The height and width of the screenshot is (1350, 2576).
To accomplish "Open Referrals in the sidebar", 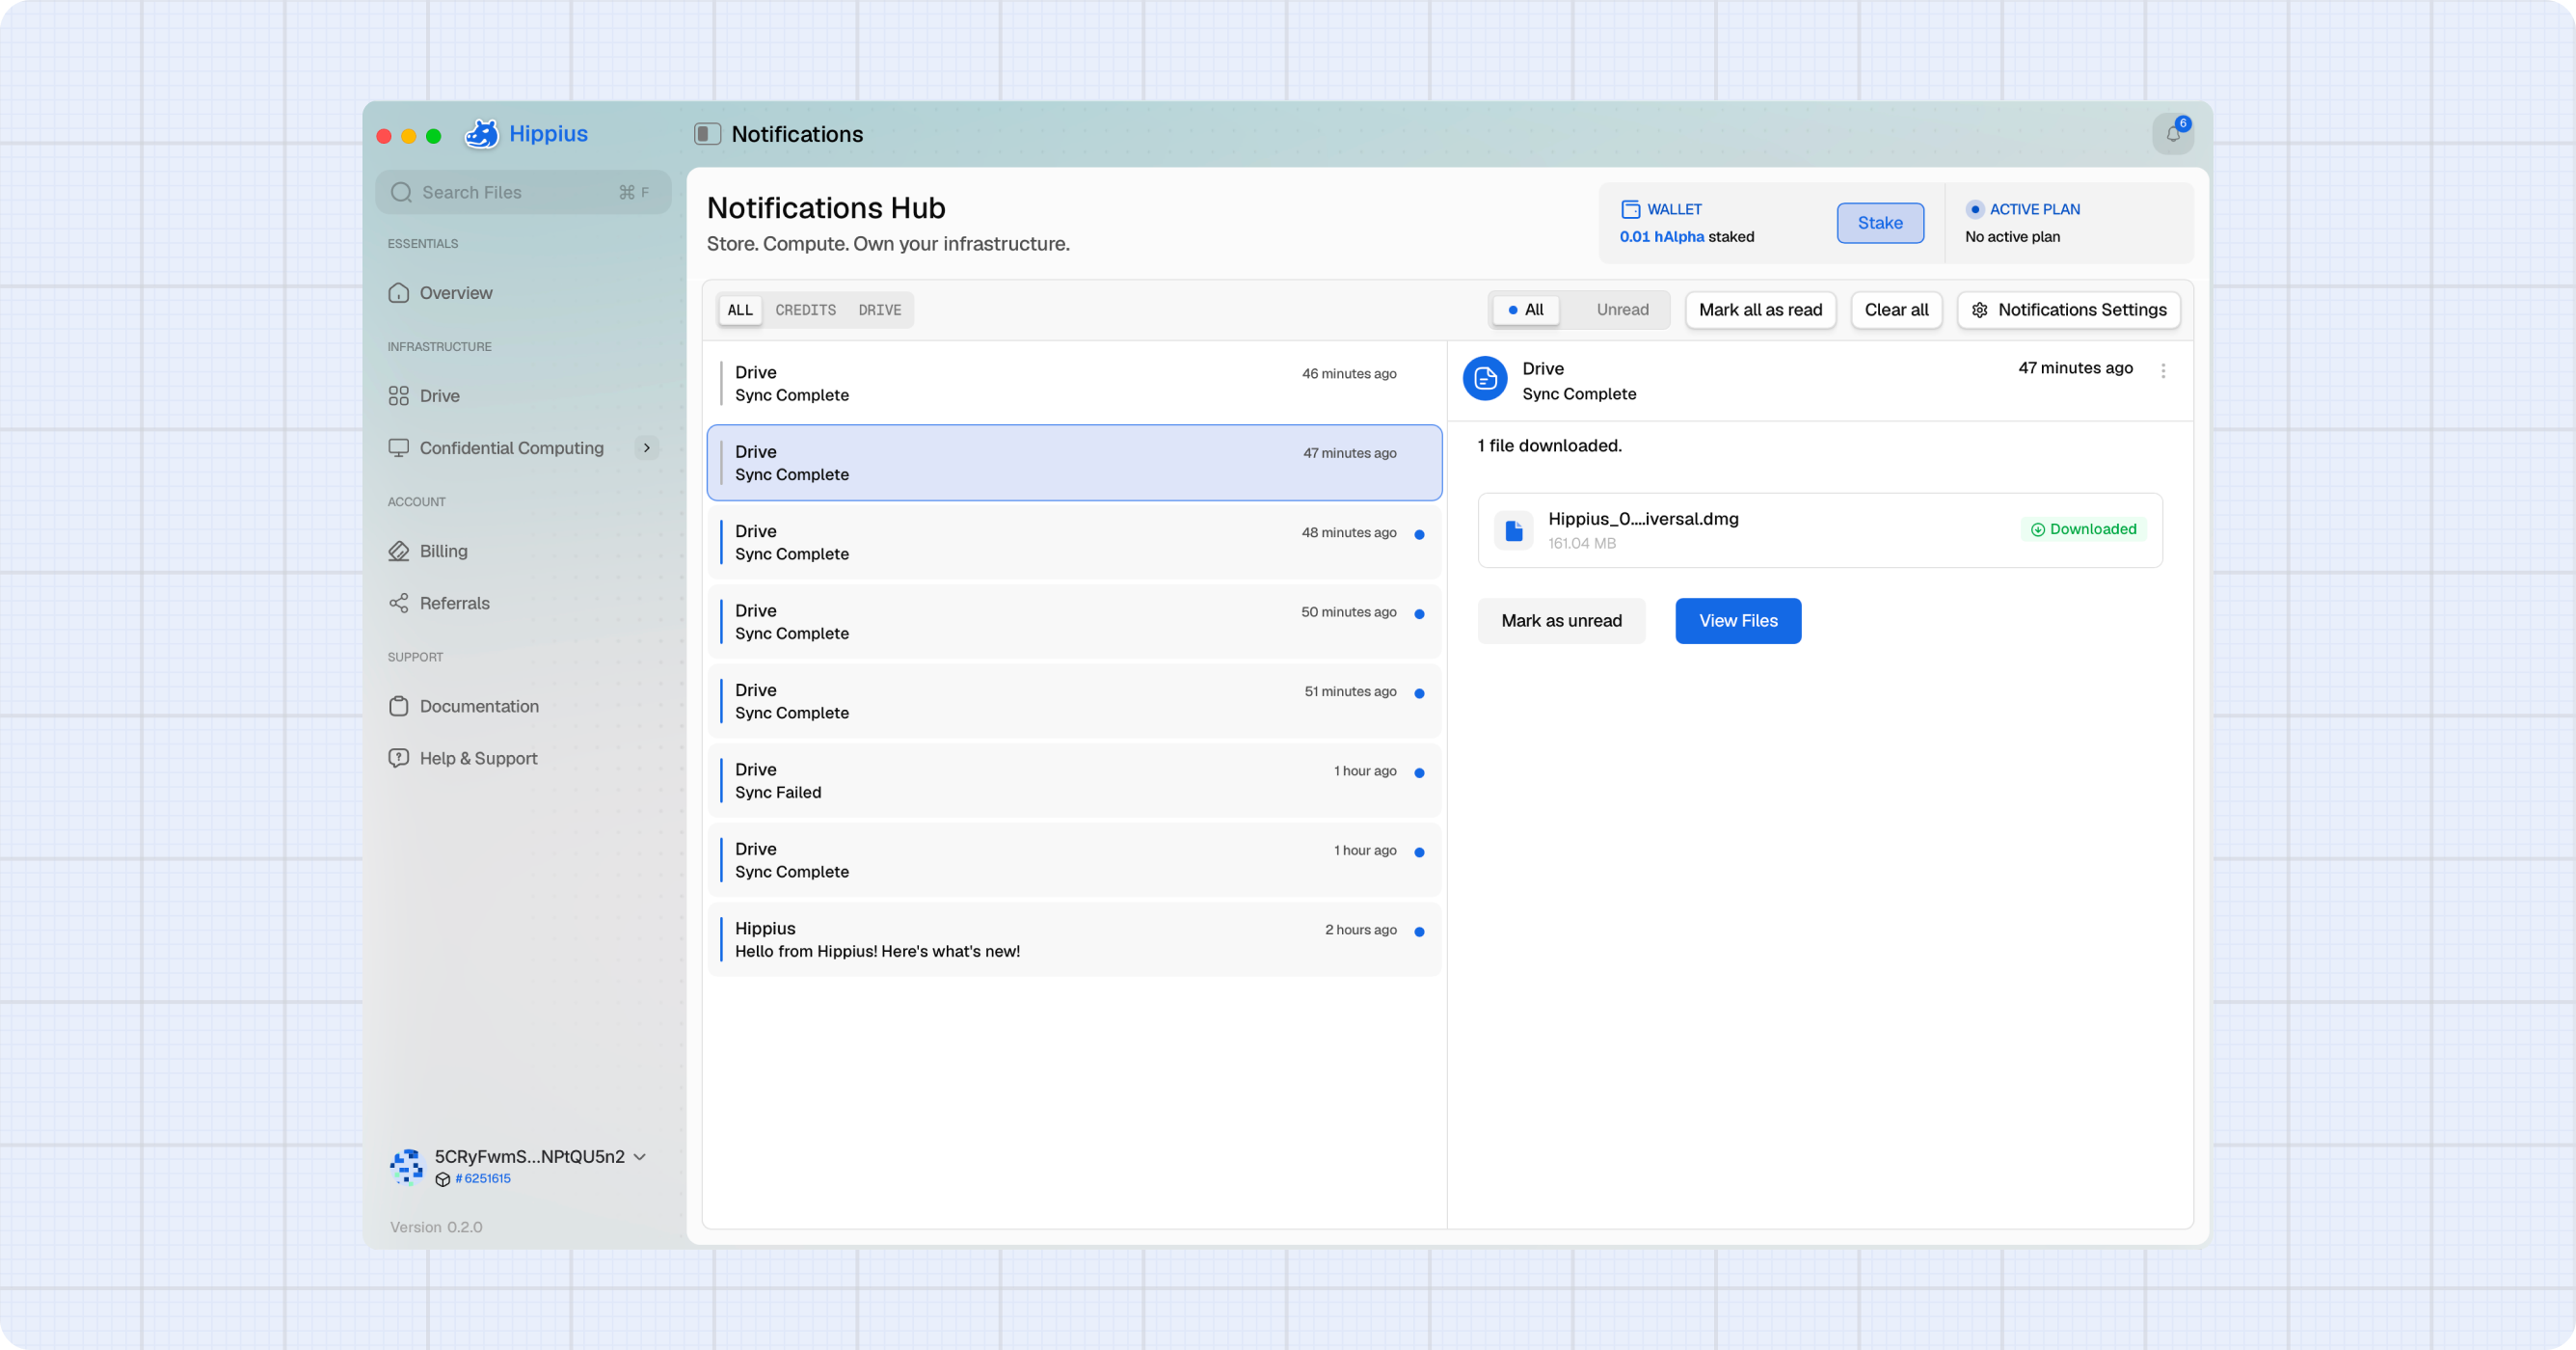I will pyautogui.click(x=523, y=603).
